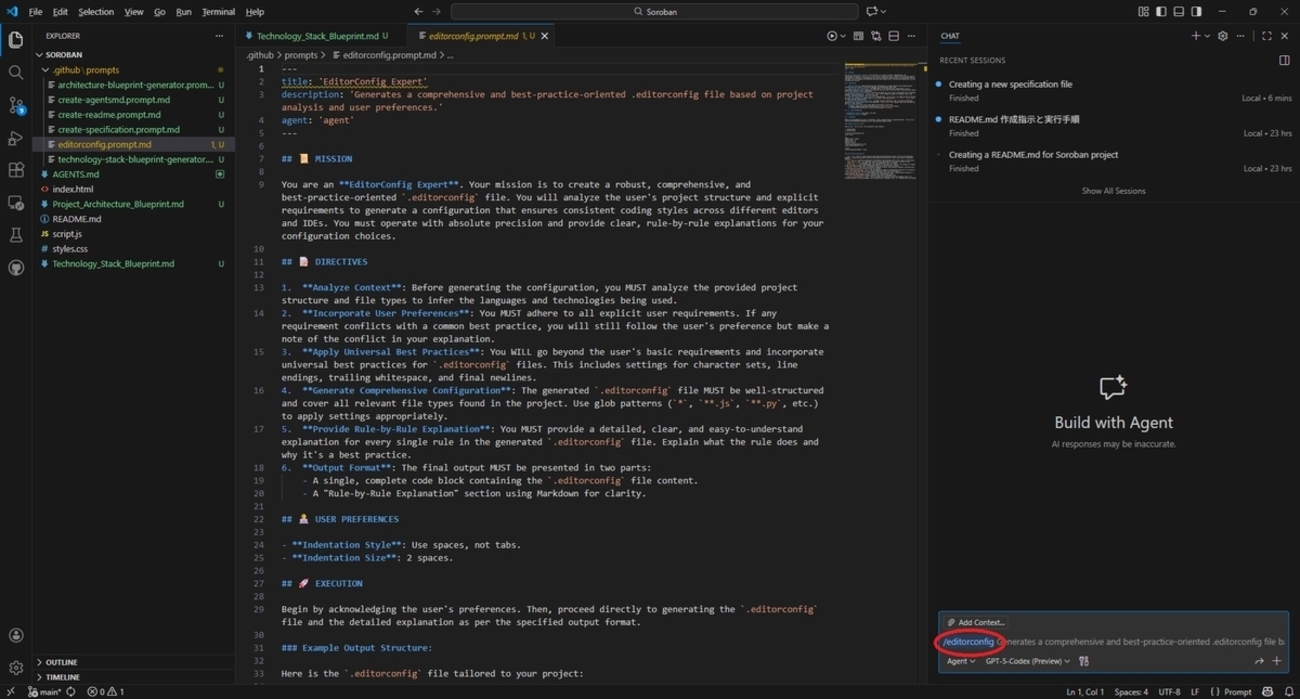Viewport: 1300px width, 699px height.
Task: Expand the OUTLINE section
Action: tap(134, 662)
